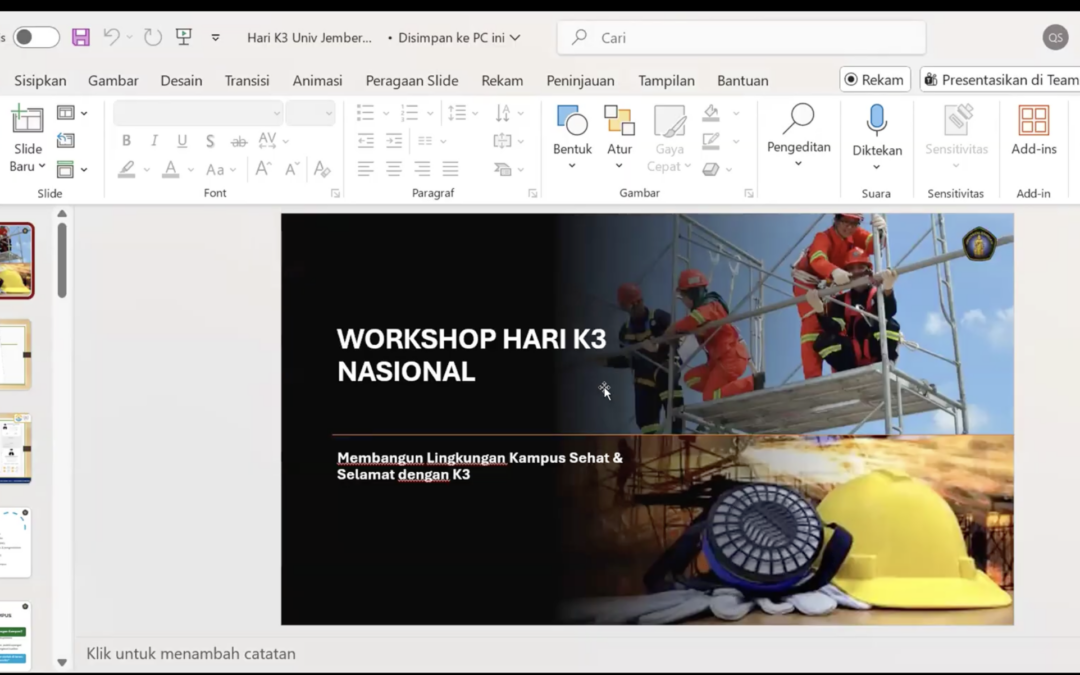Image resolution: width=1080 pixels, height=675 pixels.
Task: Click the purple Save icon
Action: 81,37
